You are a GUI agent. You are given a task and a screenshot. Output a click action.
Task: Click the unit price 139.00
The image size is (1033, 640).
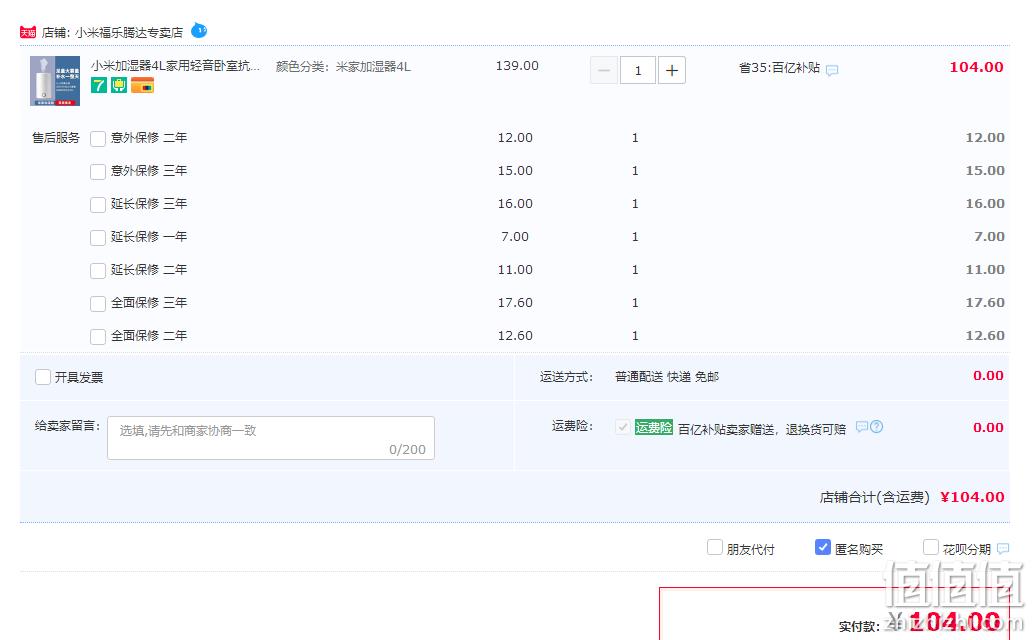[517, 66]
